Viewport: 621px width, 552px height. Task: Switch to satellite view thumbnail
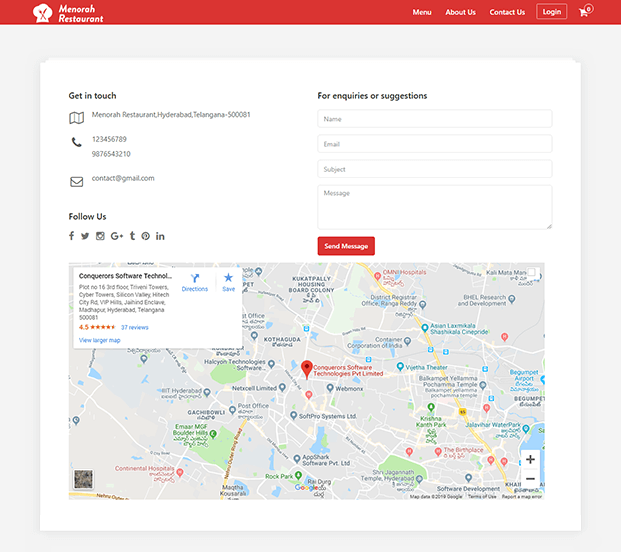click(83, 479)
